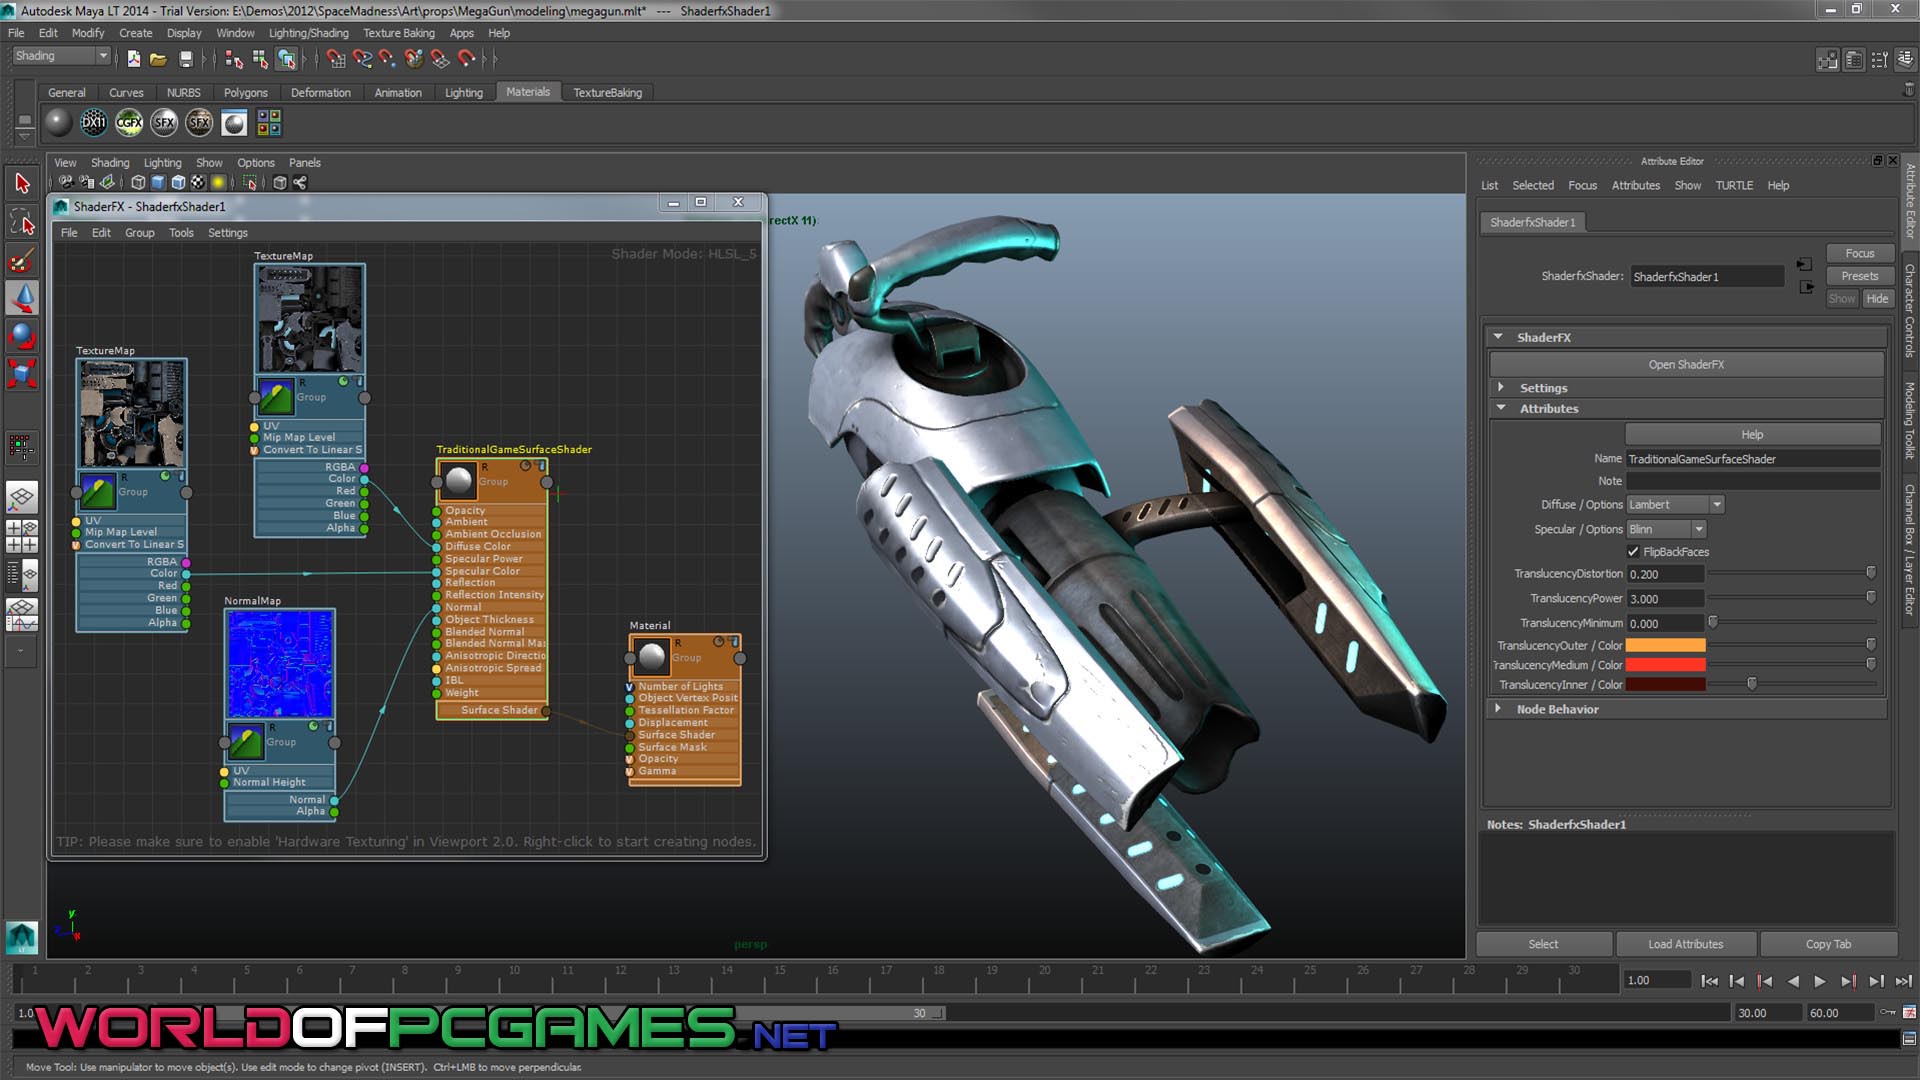
Task: Toggle Opacity input checkbox on Material
Action: click(x=630, y=758)
